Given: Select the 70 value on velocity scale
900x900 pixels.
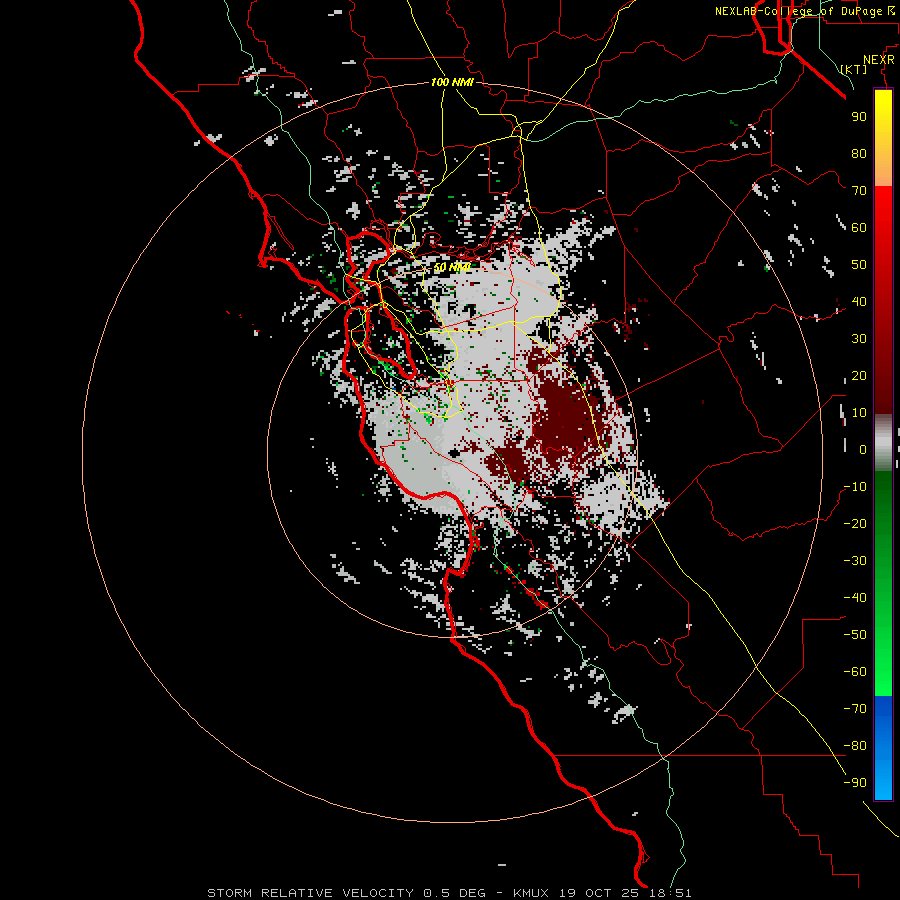Looking at the screenshot, I should pyautogui.click(x=859, y=191).
